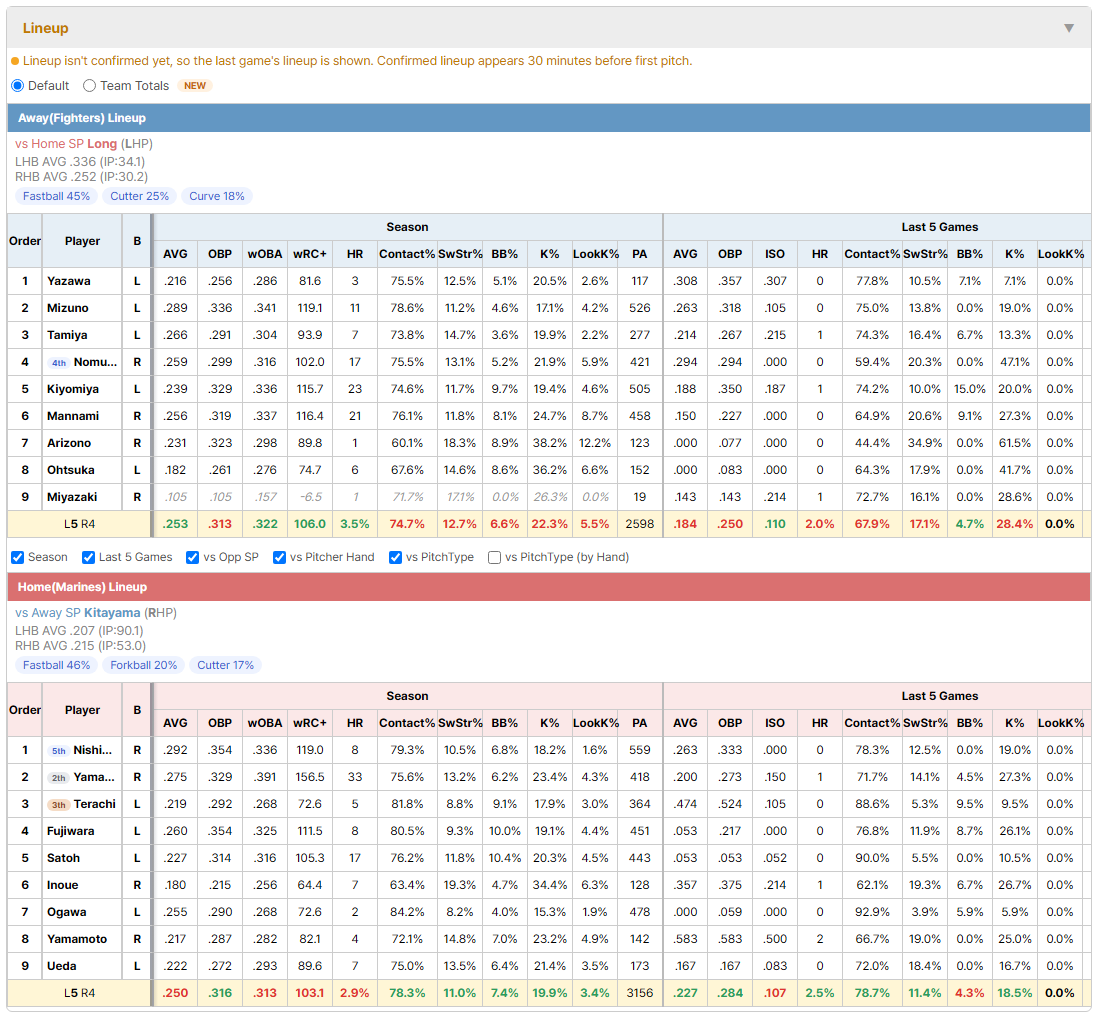Open player Mannami in Fighters lineup
Image resolution: width=1098 pixels, height=1018 pixels.
click(73, 416)
